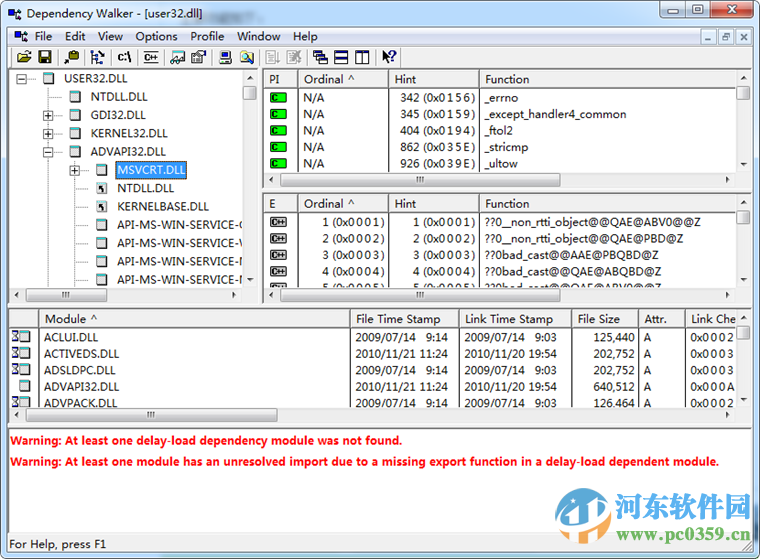
Task: Sort imports by Ordinal column header
Action: [343, 79]
